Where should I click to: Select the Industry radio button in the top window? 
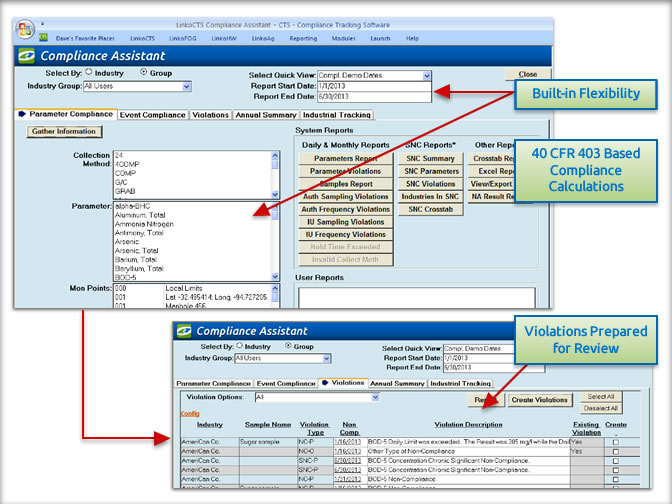[89, 72]
